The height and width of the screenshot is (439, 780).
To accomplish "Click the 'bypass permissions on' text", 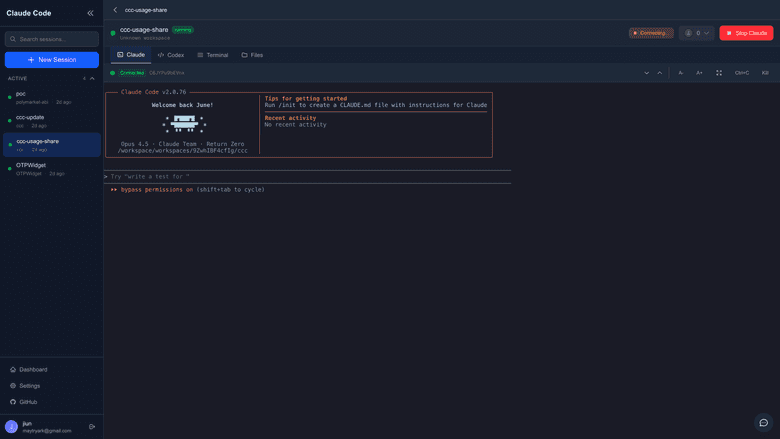I will coord(157,189).
